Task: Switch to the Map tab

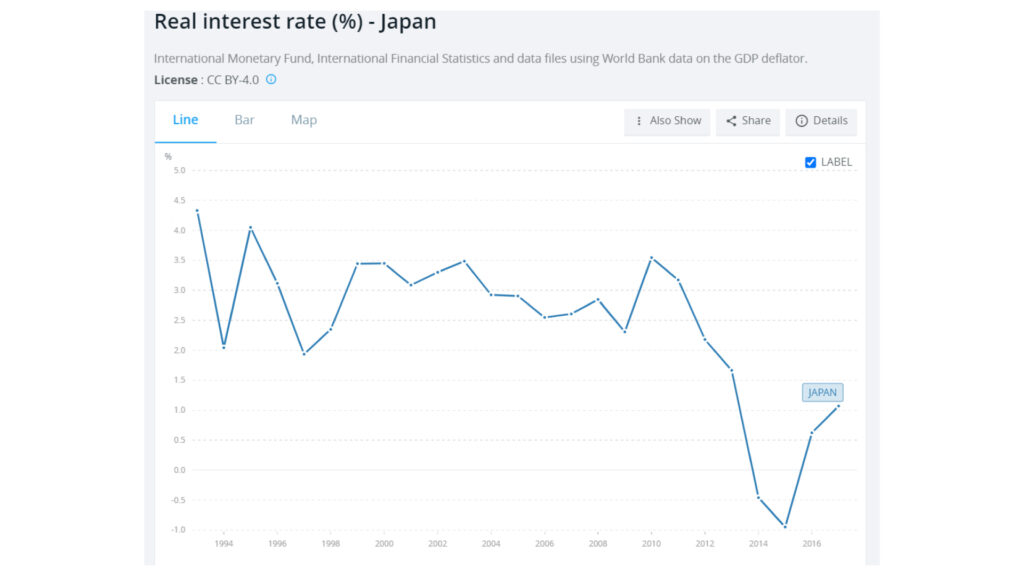Action: click(x=304, y=120)
